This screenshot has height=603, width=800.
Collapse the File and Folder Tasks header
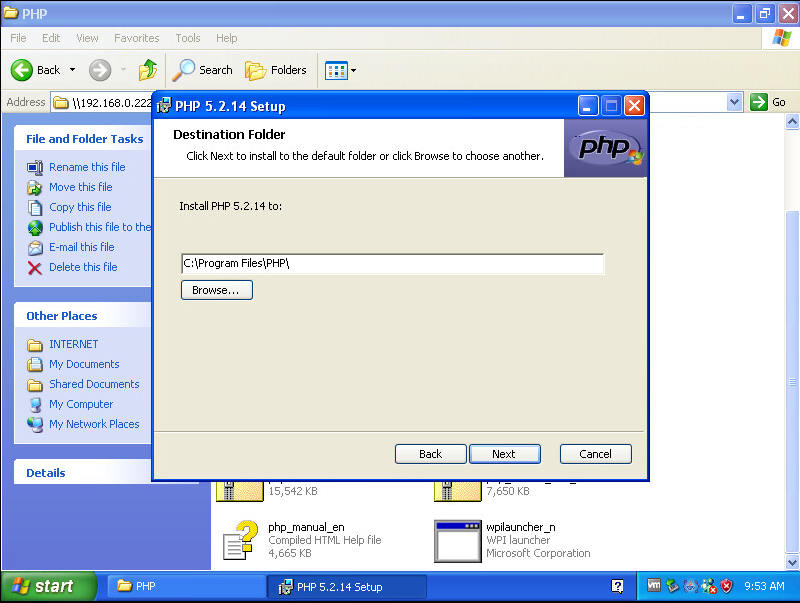pos(85,139)
